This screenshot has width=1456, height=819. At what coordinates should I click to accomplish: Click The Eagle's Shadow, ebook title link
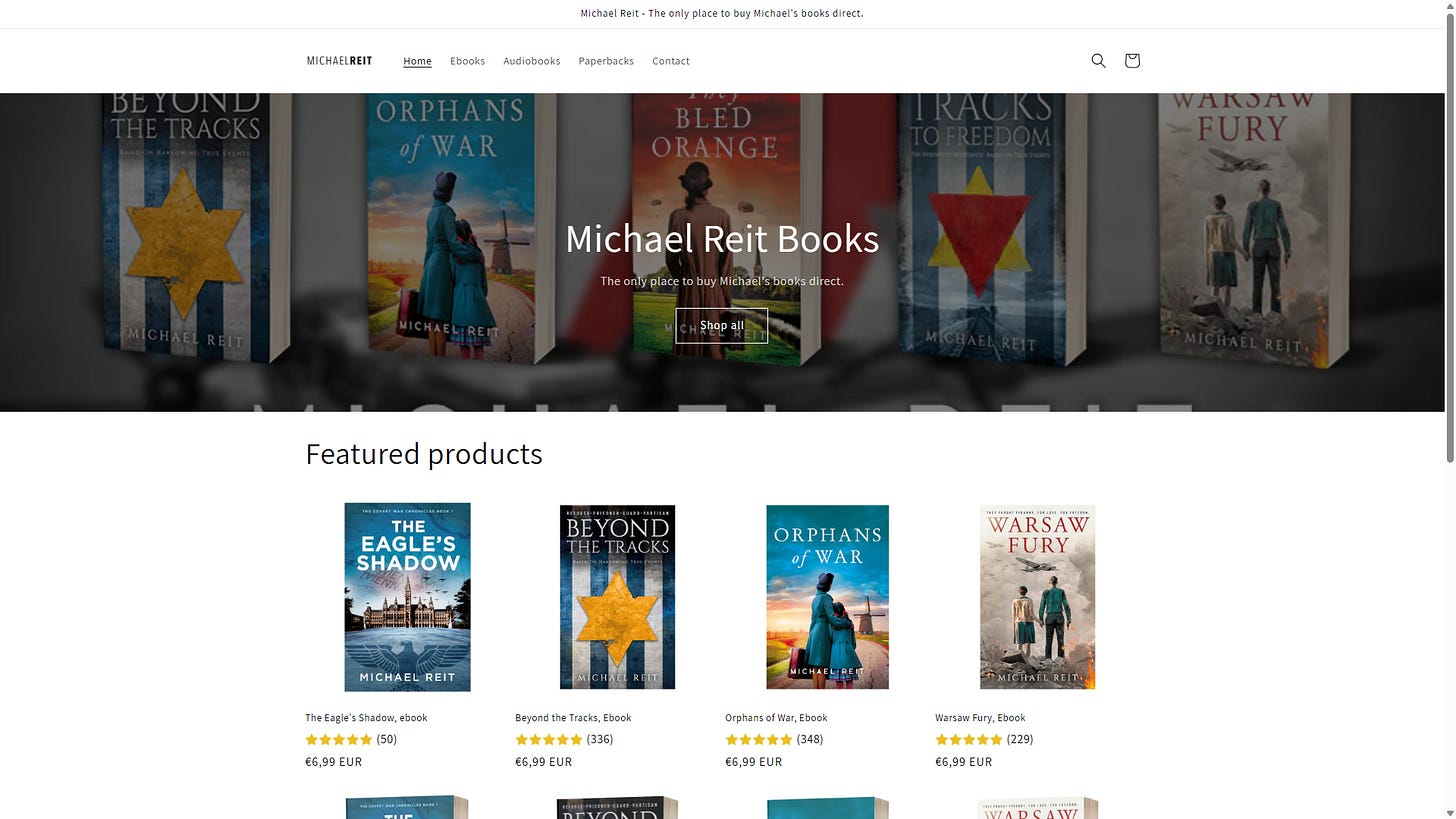coord(366,717)
